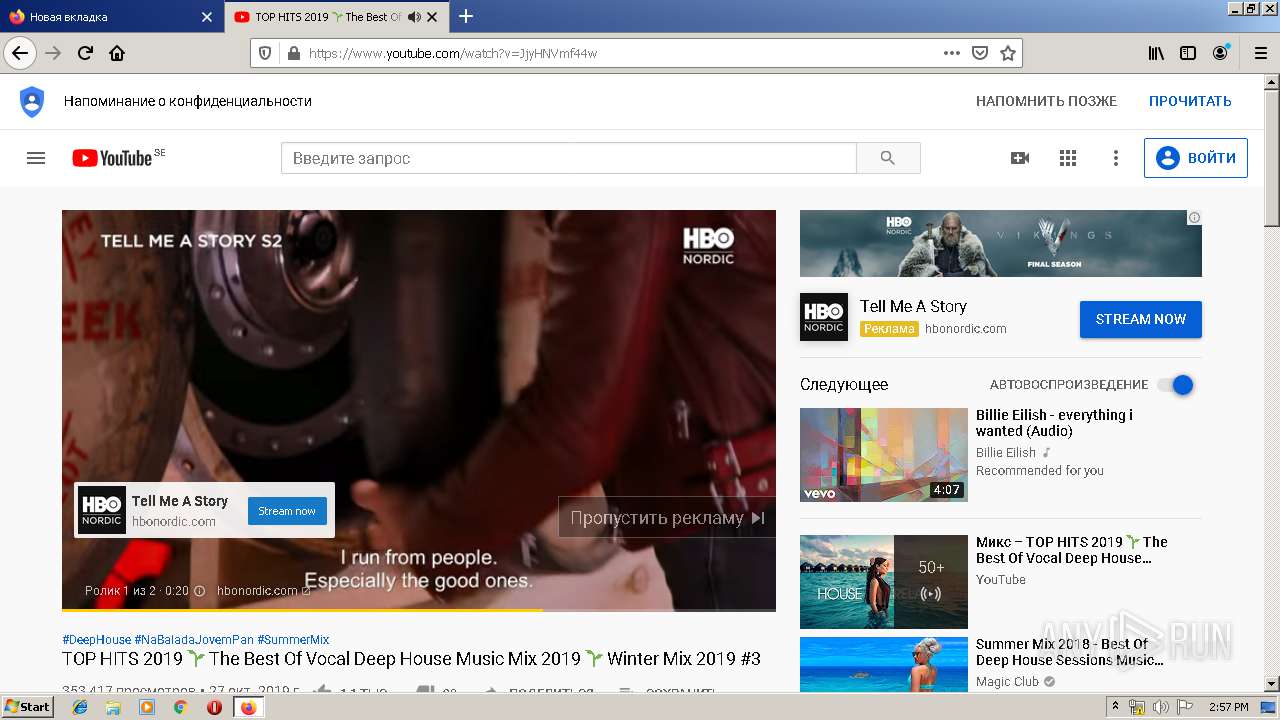1280x720 pixels.
Task: Click the AdChoices info icon on banner
Action: point(1194,217)
